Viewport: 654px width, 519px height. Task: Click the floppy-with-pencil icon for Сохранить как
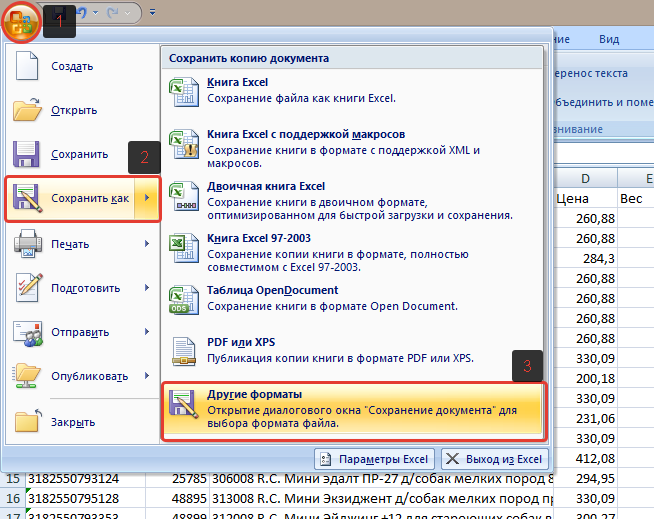coord(28,198)
